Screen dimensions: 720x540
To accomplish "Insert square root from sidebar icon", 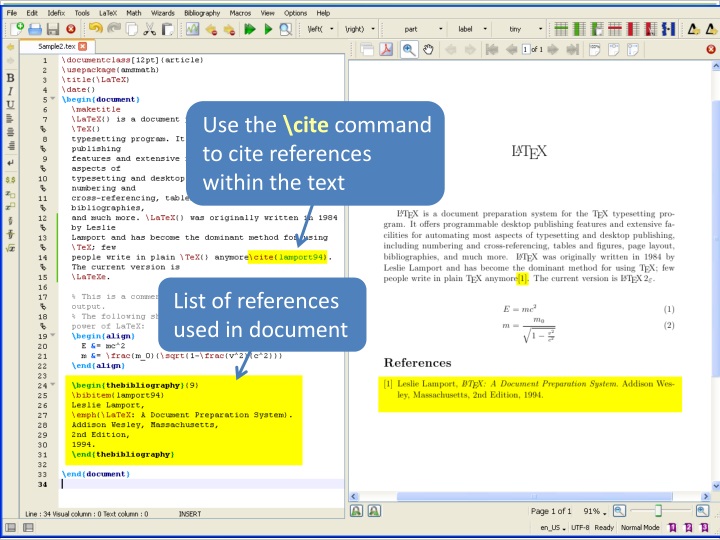I will point(10,248).
